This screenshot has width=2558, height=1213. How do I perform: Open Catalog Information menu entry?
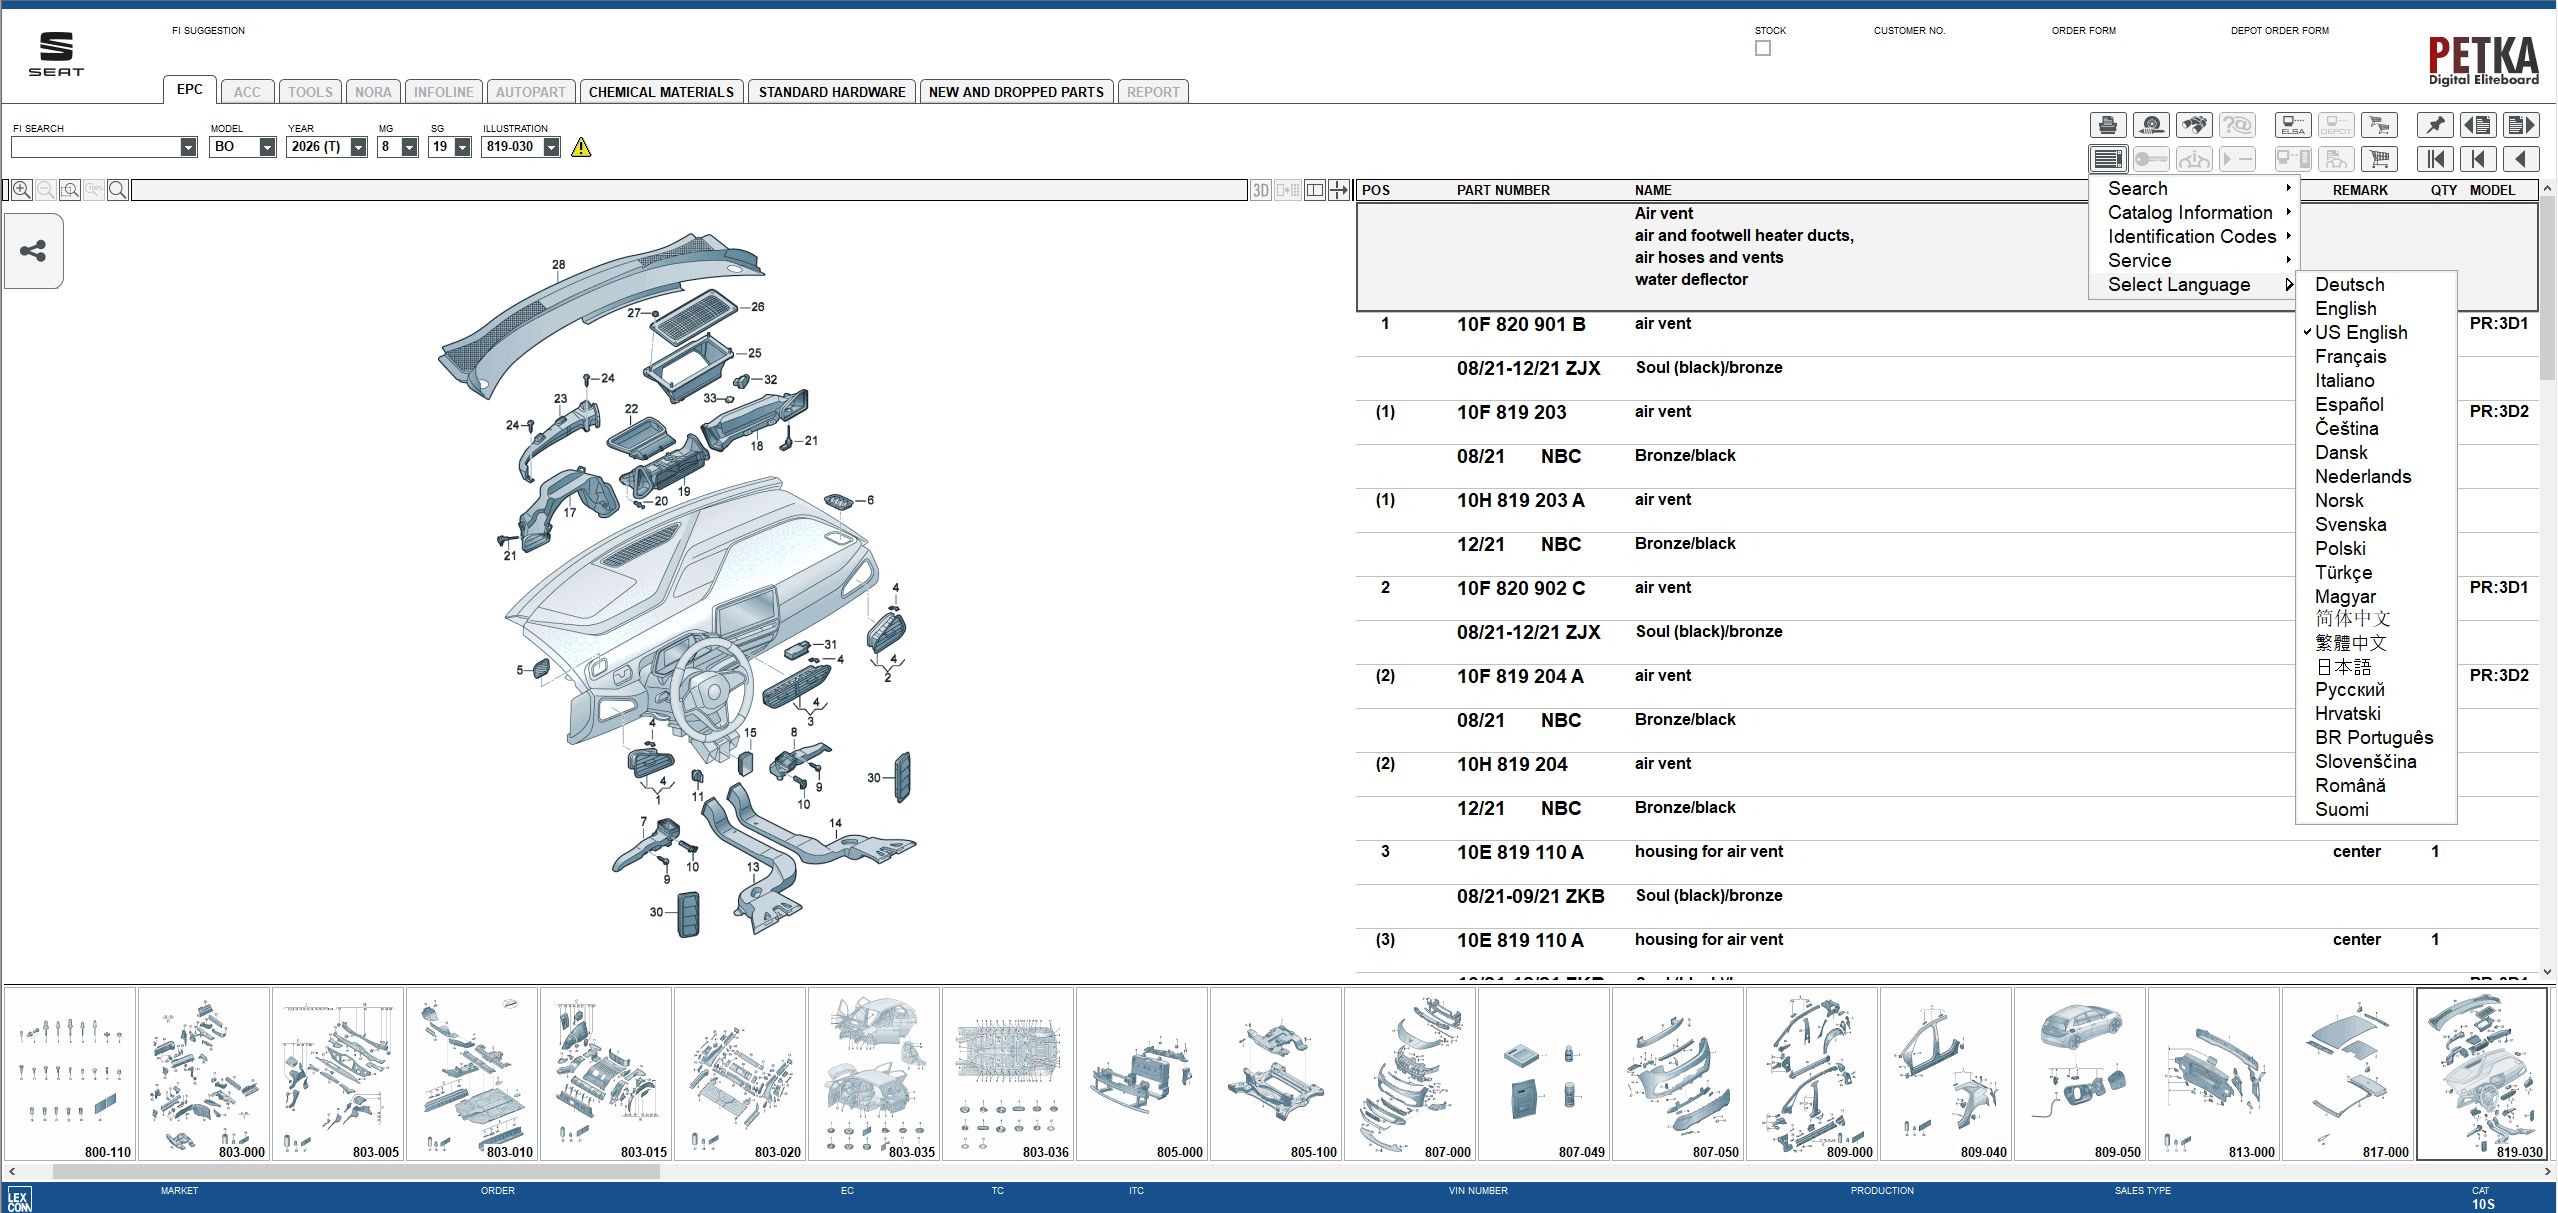click(2190, 213)
